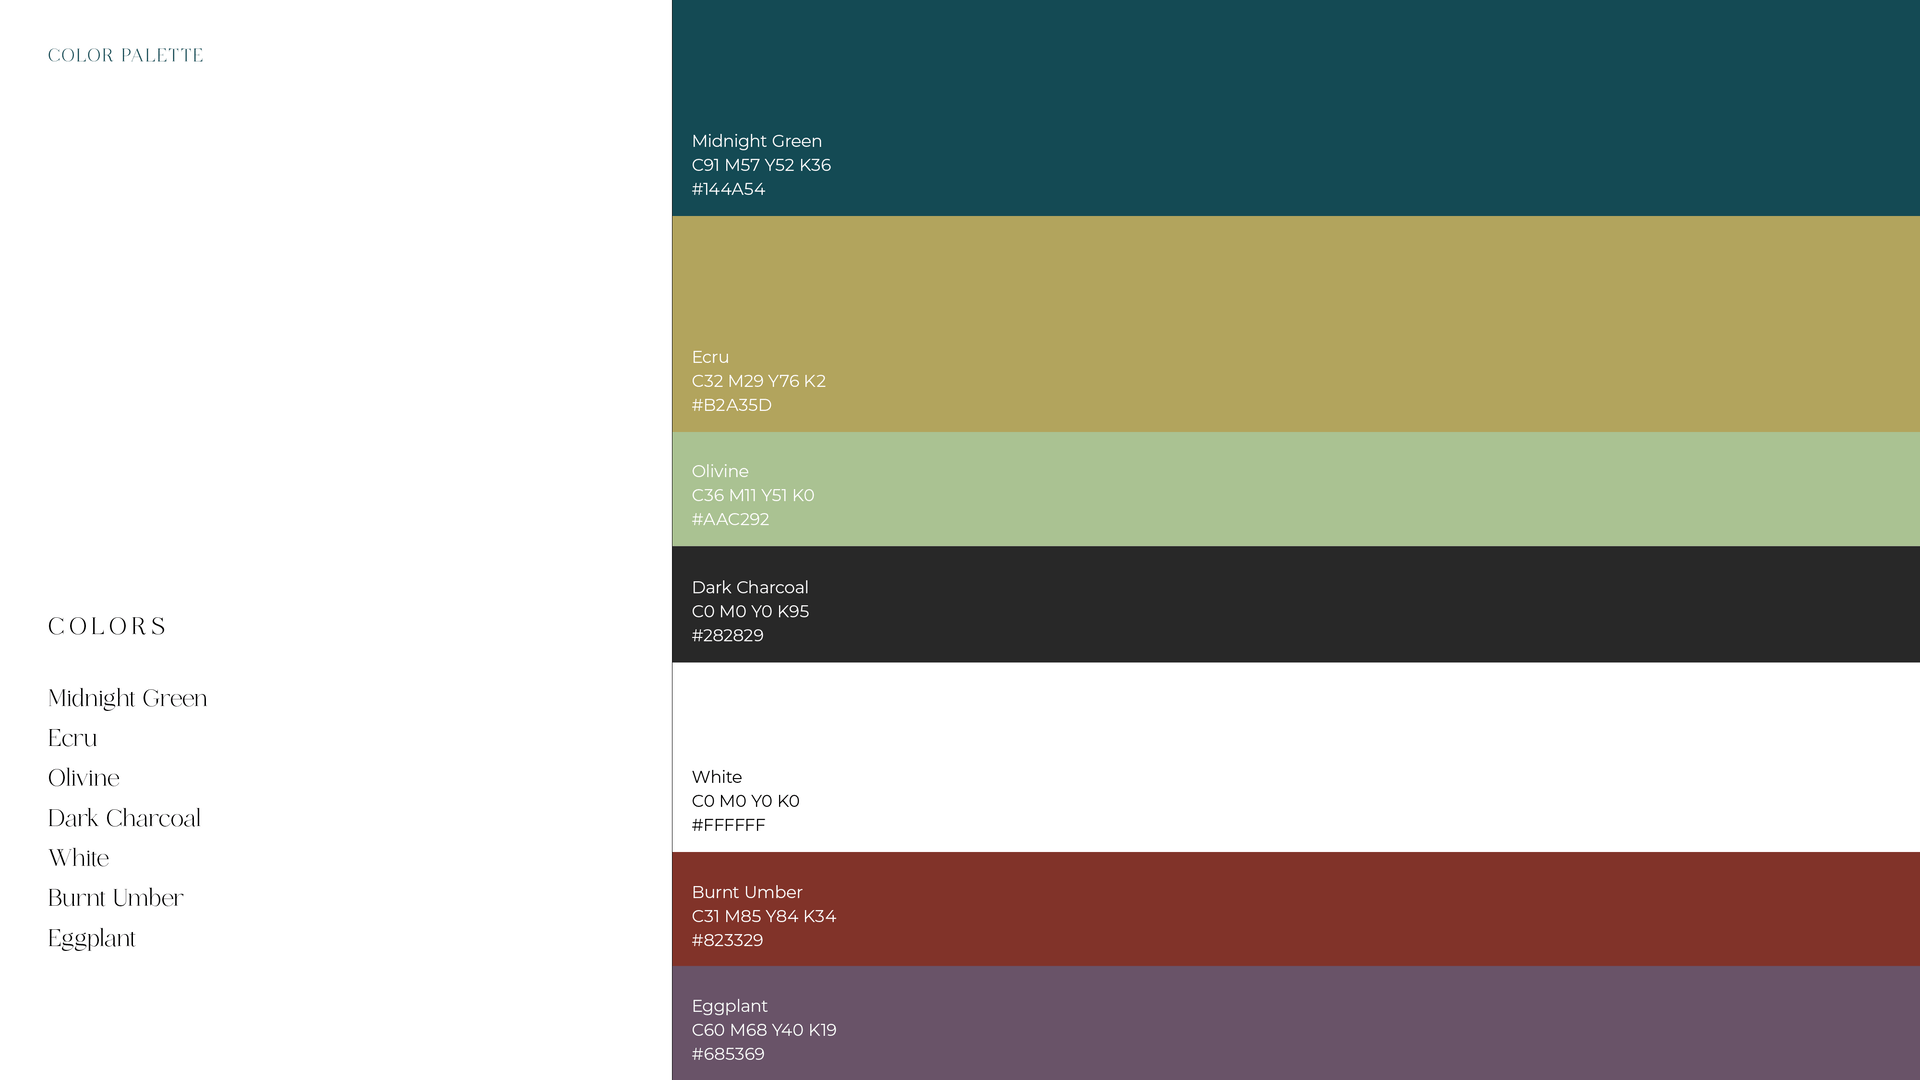The image size is (1920, 1080).
Task: Select the White swatch area
Action: 1295,720
